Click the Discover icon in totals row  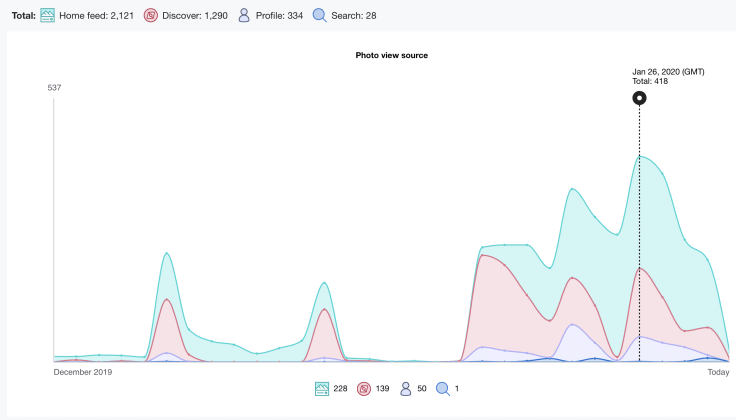click(151, 15)
